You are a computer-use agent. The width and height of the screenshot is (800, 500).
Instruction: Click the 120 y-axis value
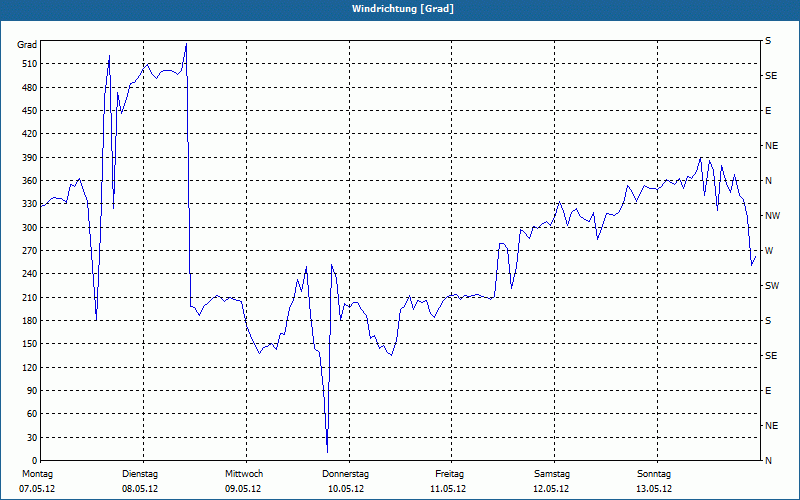coord(30,367)
